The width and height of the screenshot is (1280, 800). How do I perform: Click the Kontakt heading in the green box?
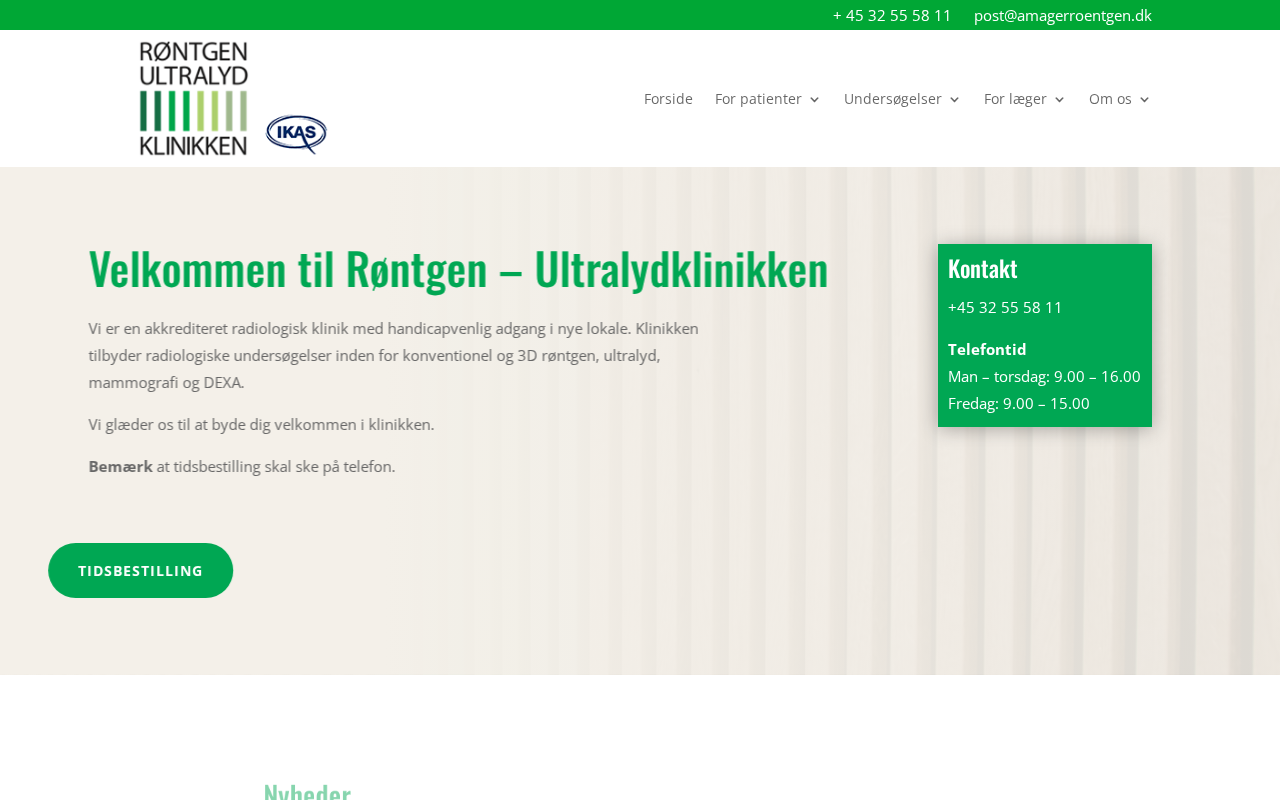click(x=982, y=268)
